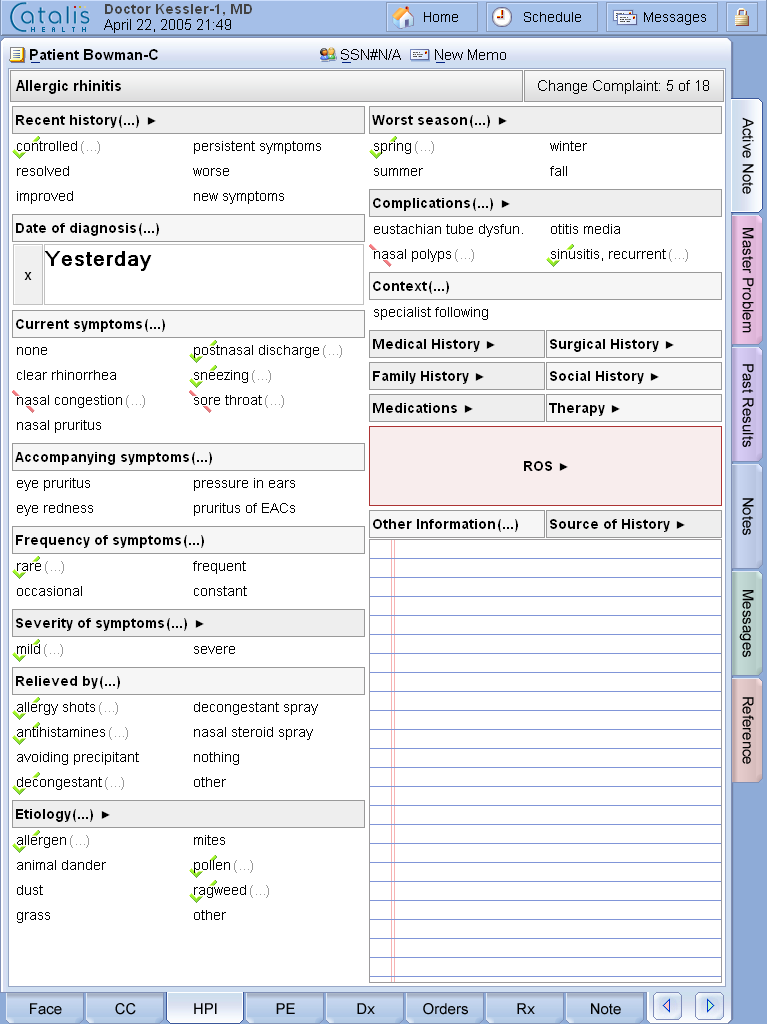Viewport: 767px width, 1024px height.
Task: Expand Severity of symptoms header
Action: (x=188, y=623)
